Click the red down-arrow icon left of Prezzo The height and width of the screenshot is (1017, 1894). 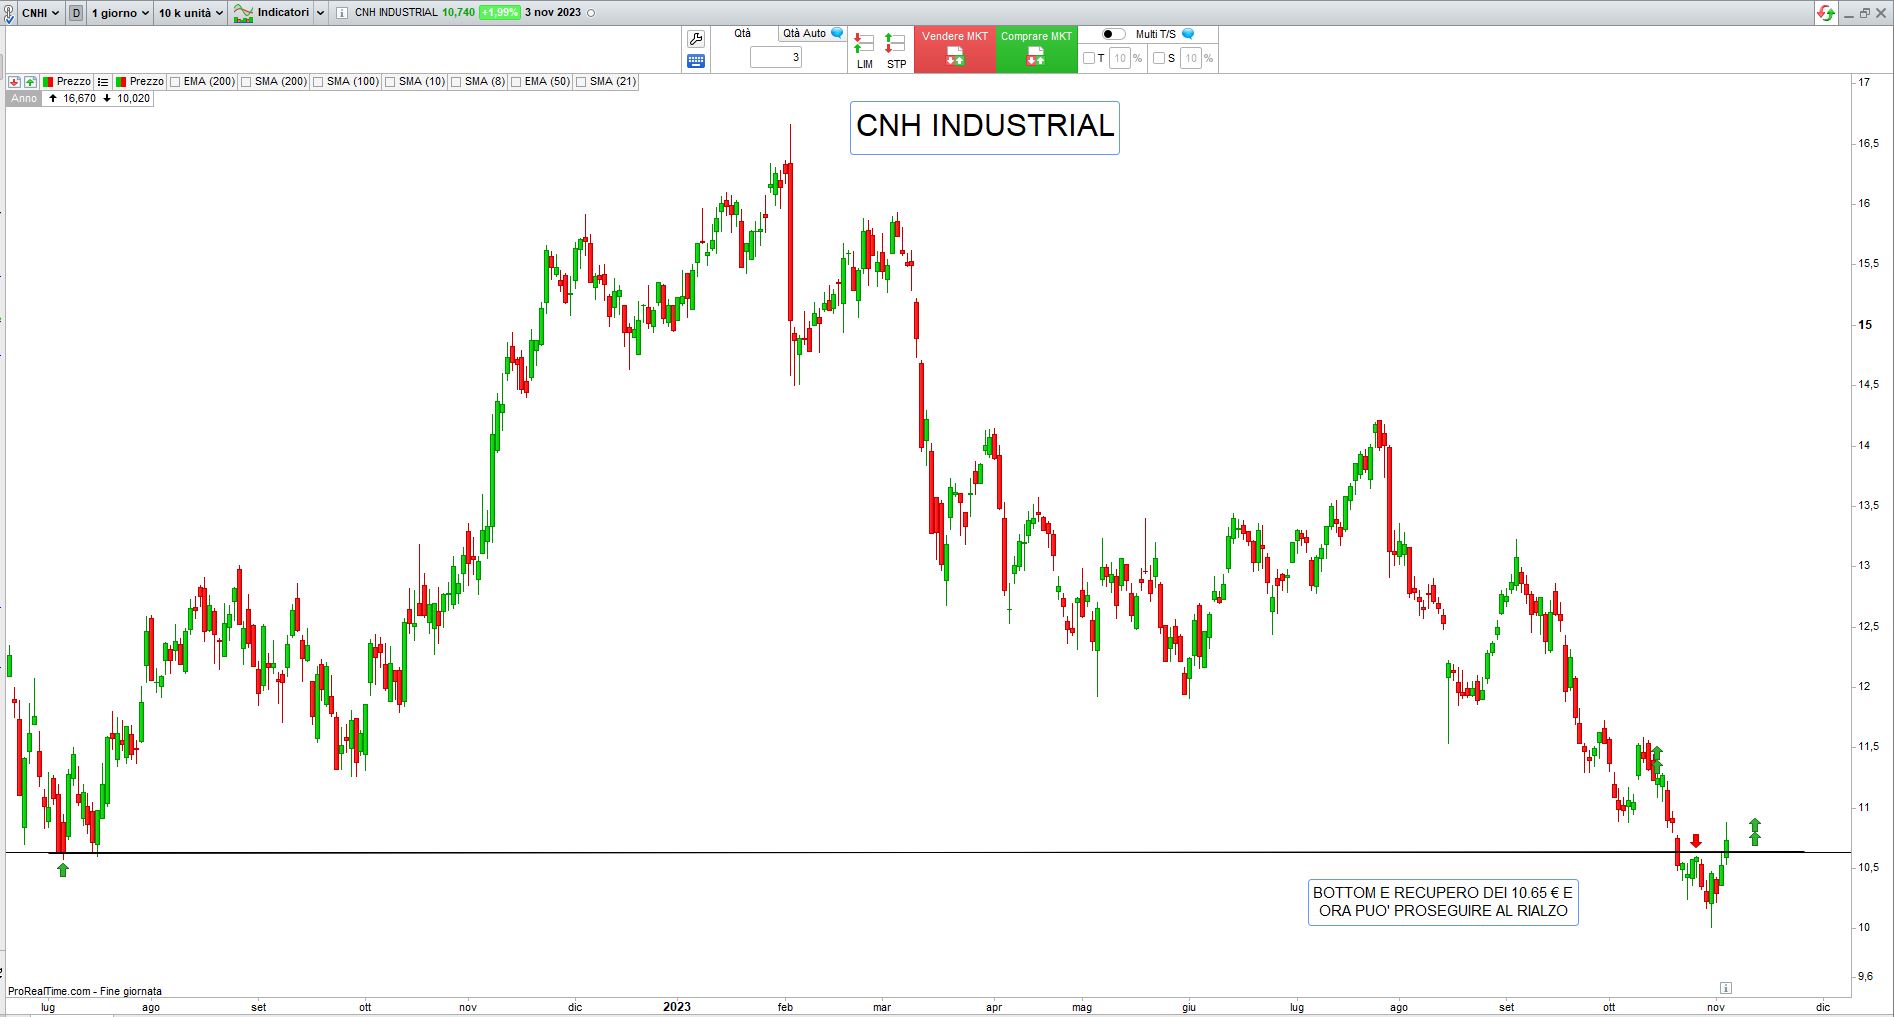click(14, 82)
